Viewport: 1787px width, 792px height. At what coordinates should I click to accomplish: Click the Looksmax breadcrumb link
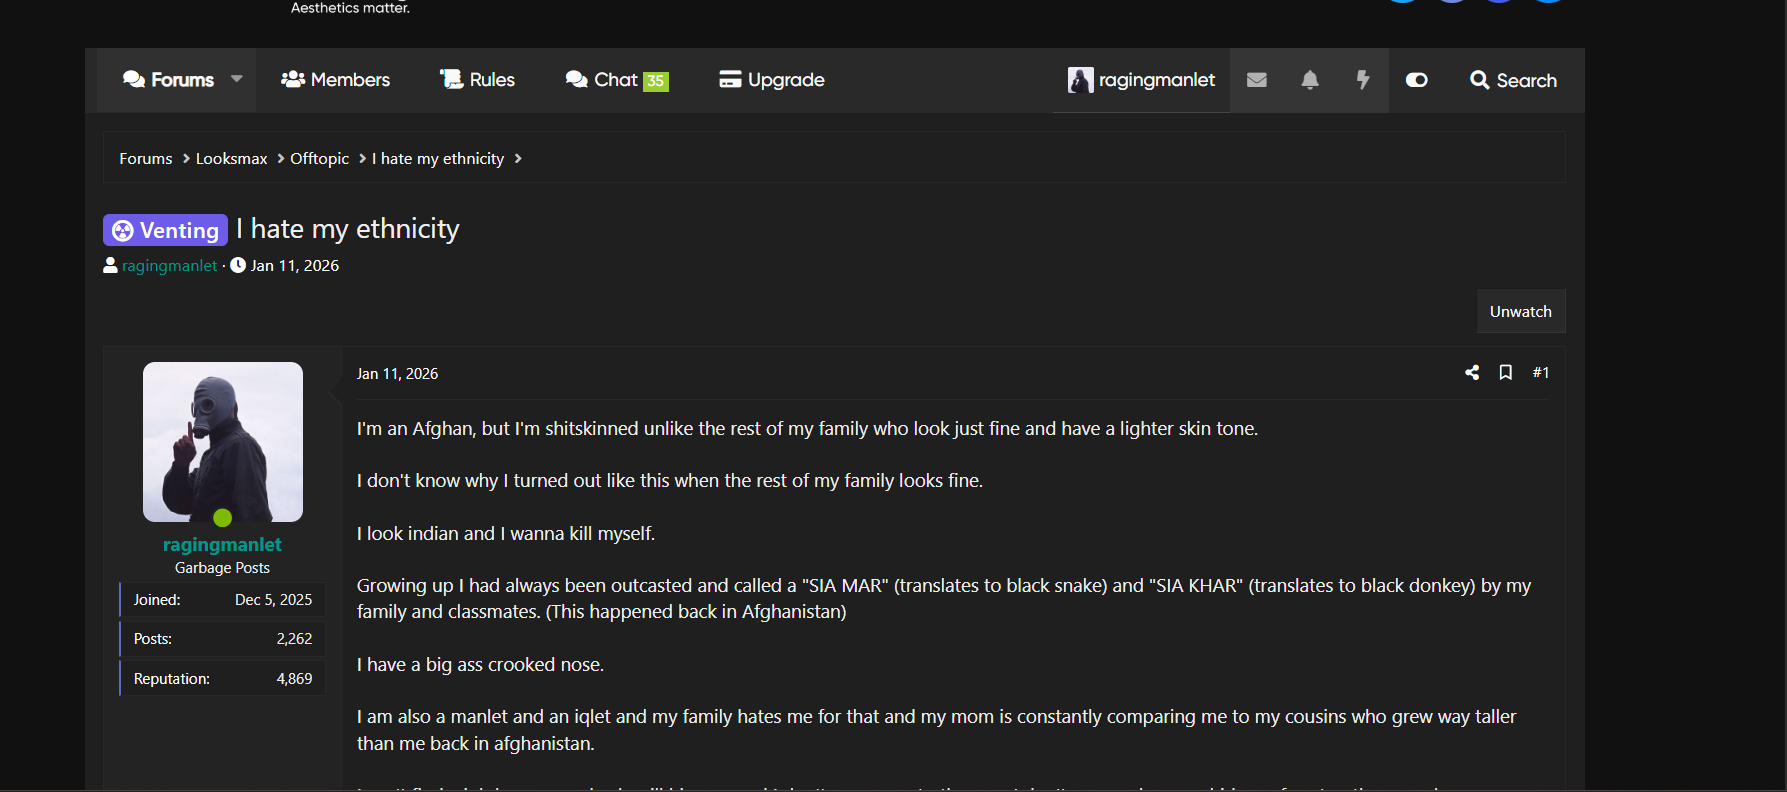(231, 159)
